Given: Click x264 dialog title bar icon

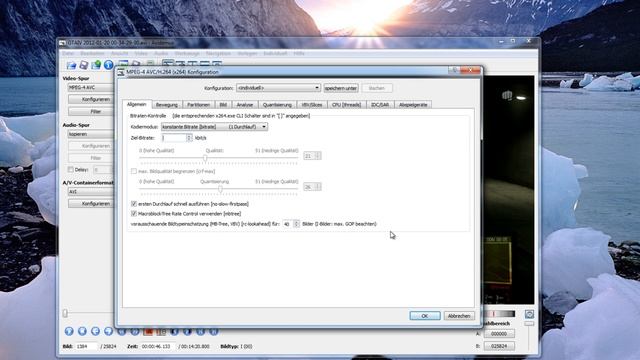Looking at the screenshot, I should tap(121, 72).
